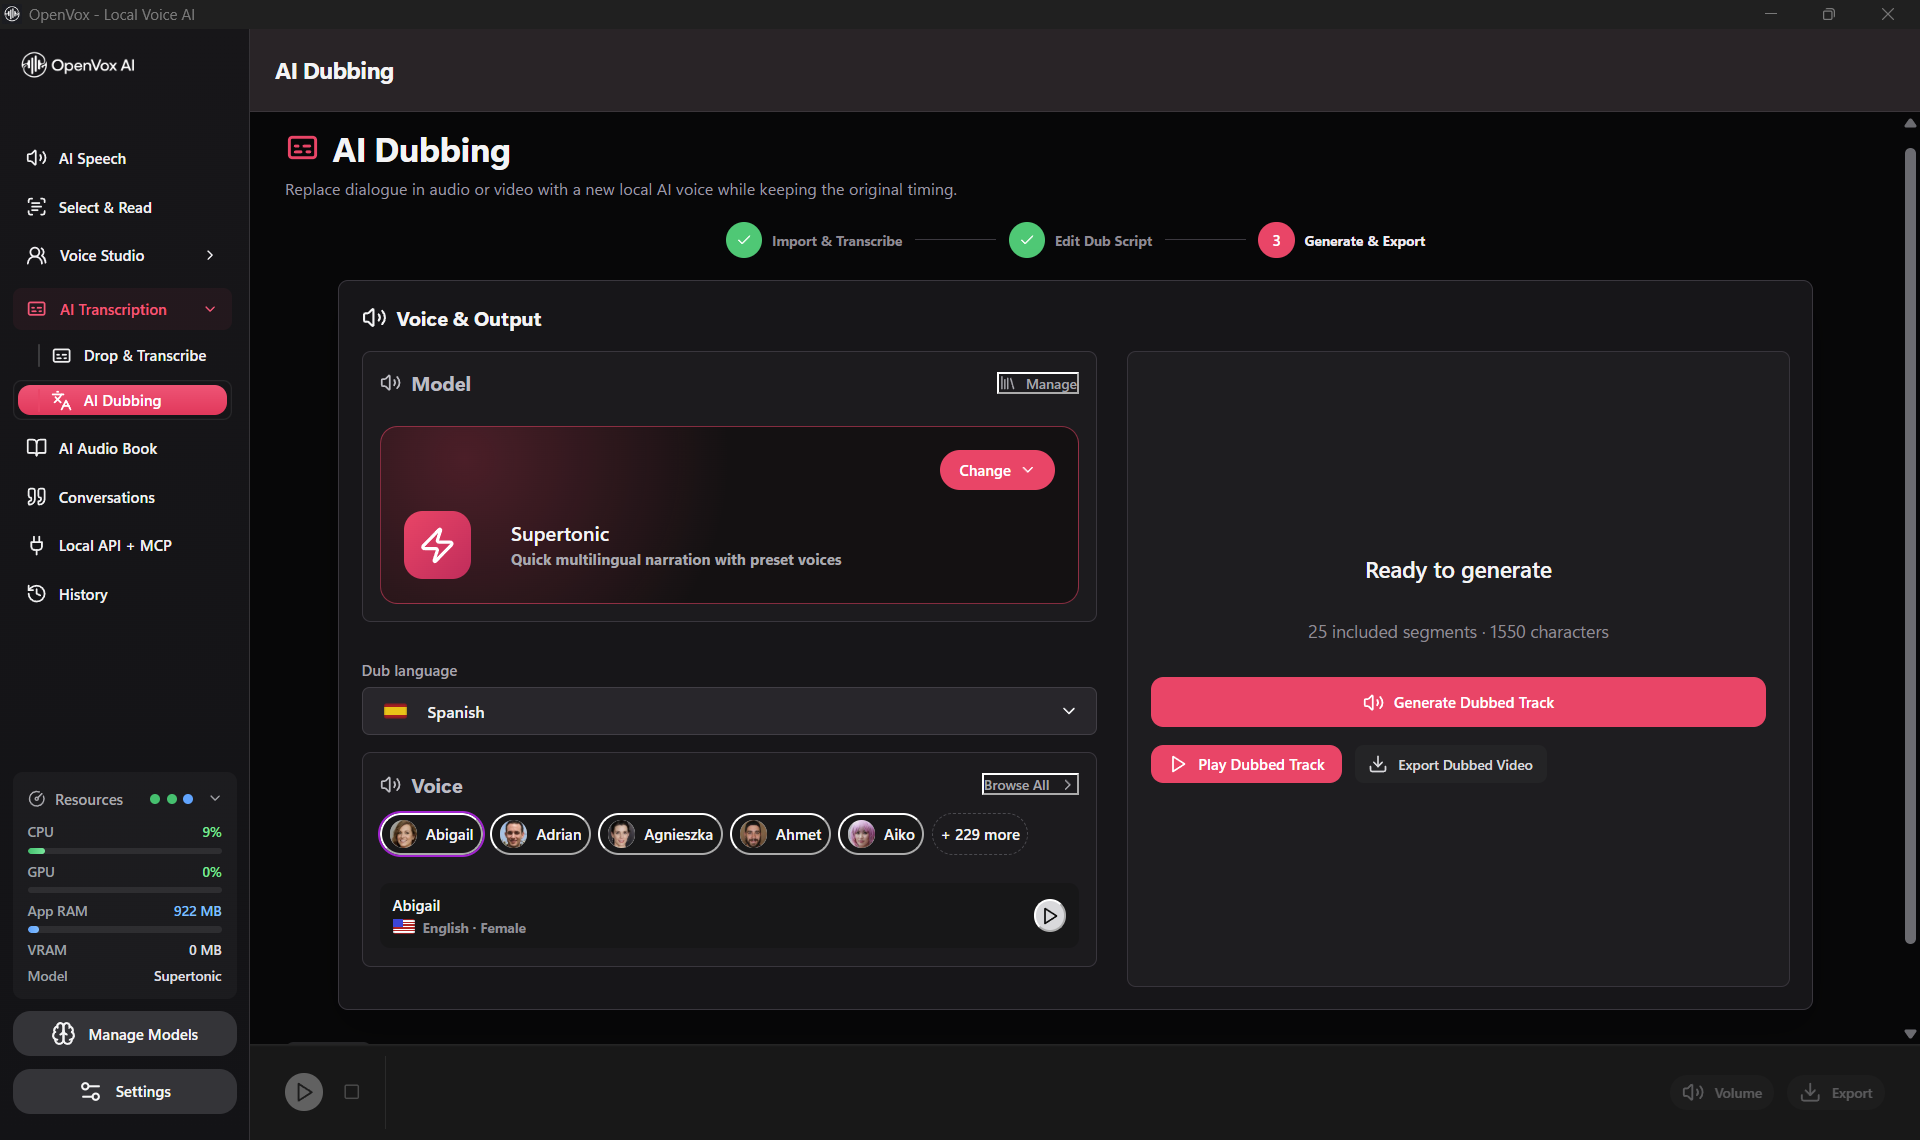The image size is (1920, 1140).
Task: Go to Import & Transcribe step
Action: (814, 241)
